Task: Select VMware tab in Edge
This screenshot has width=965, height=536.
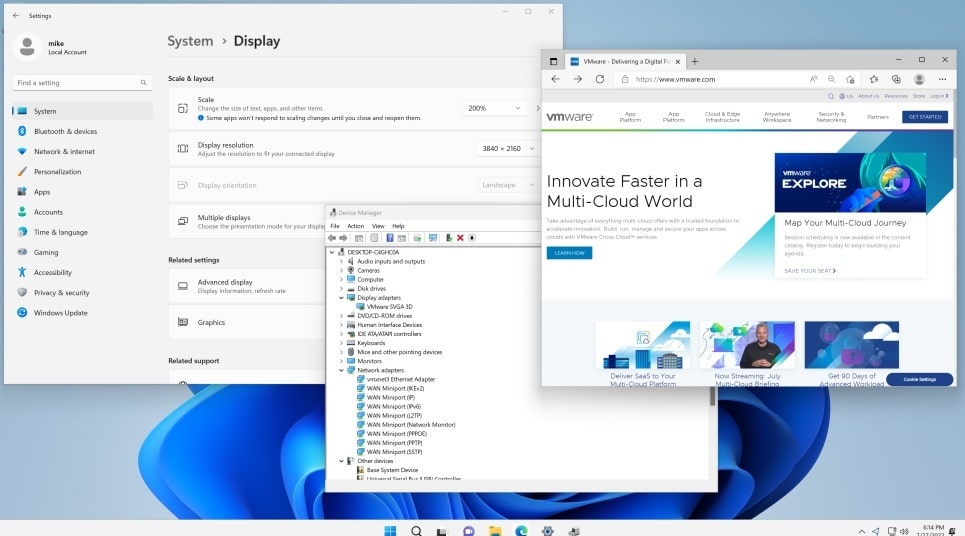Action: coord(625,62)
